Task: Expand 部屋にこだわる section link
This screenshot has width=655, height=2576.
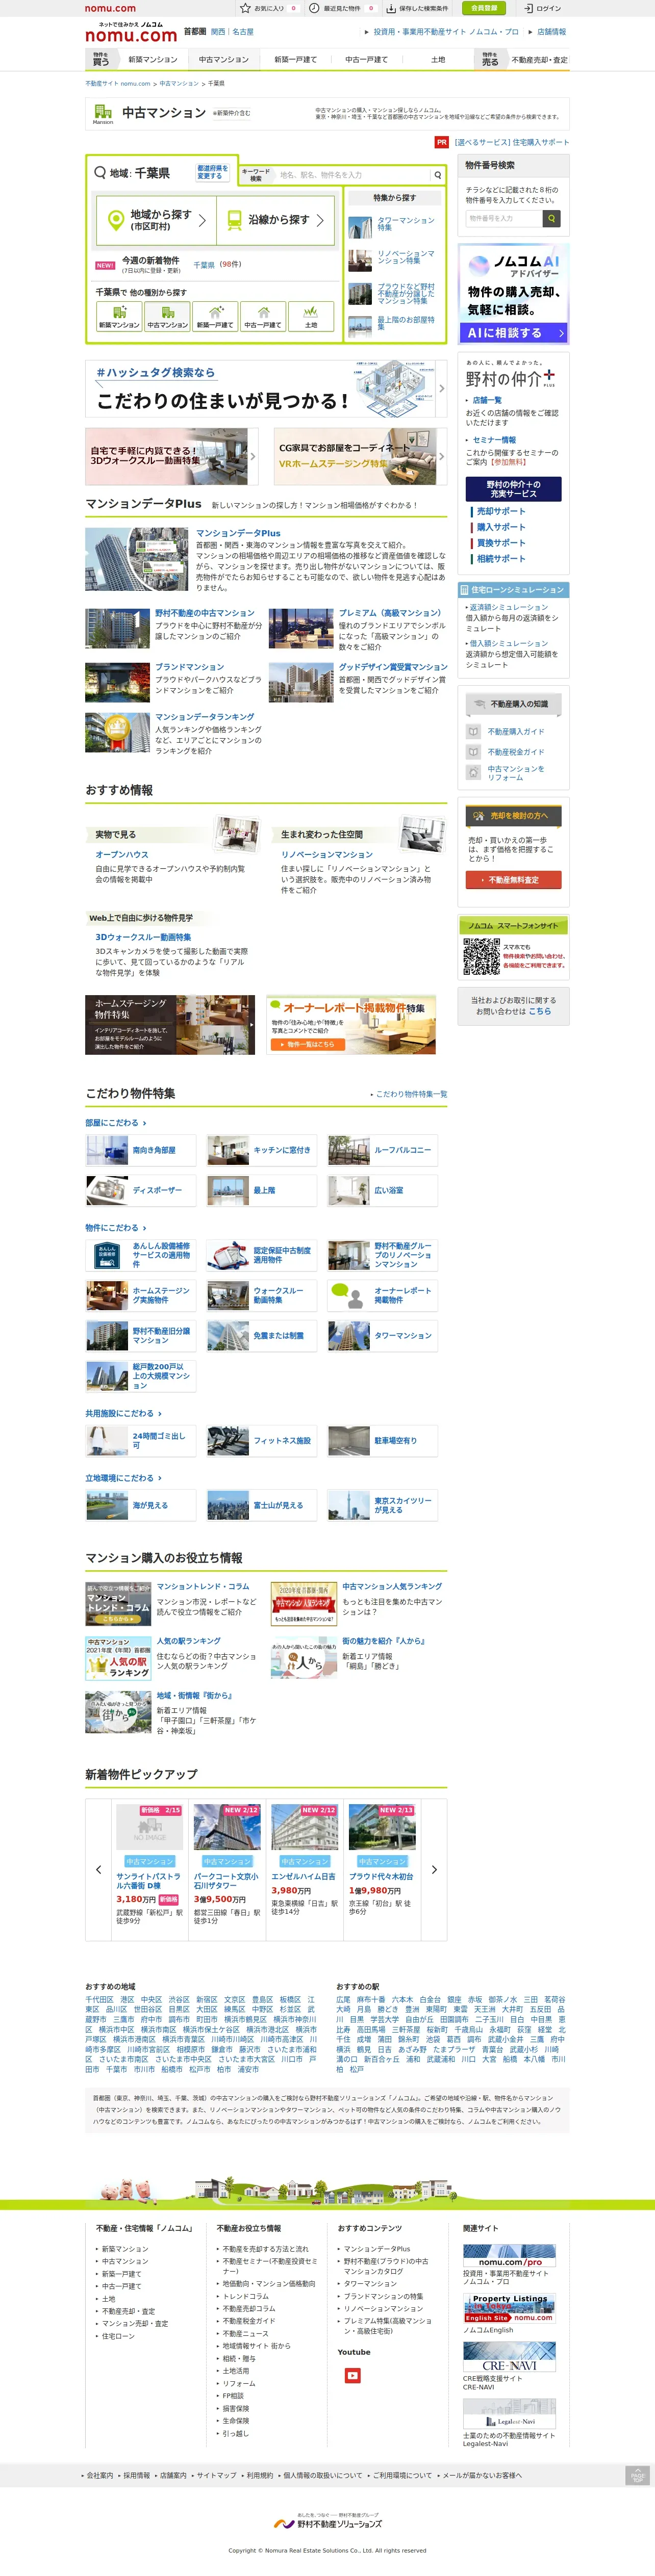Action: pos(115,1123)
